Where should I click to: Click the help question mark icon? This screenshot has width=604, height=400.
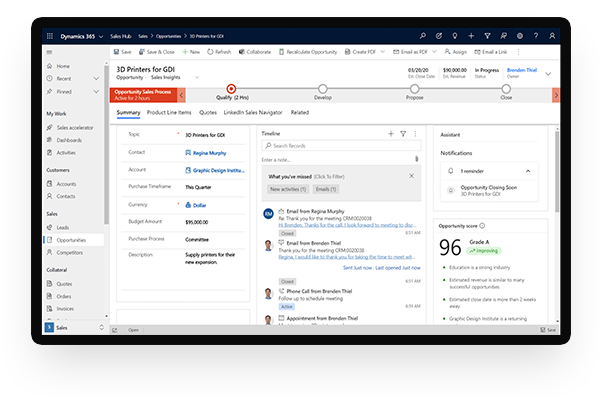point(536,36)
